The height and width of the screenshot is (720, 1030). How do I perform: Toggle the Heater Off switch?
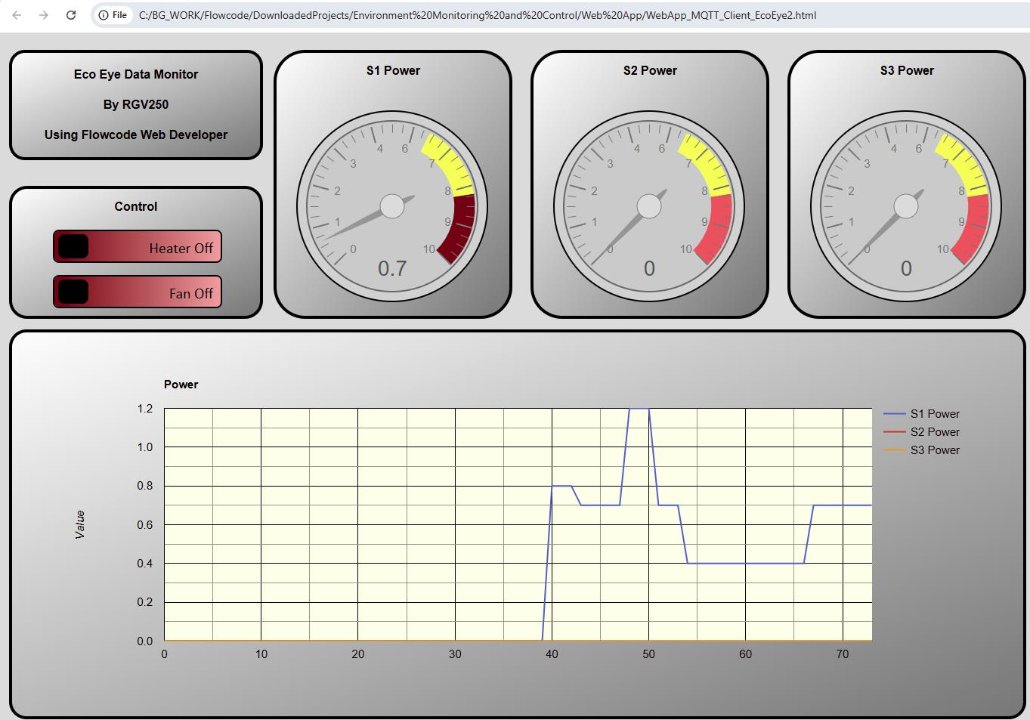(x=137, y=247)
